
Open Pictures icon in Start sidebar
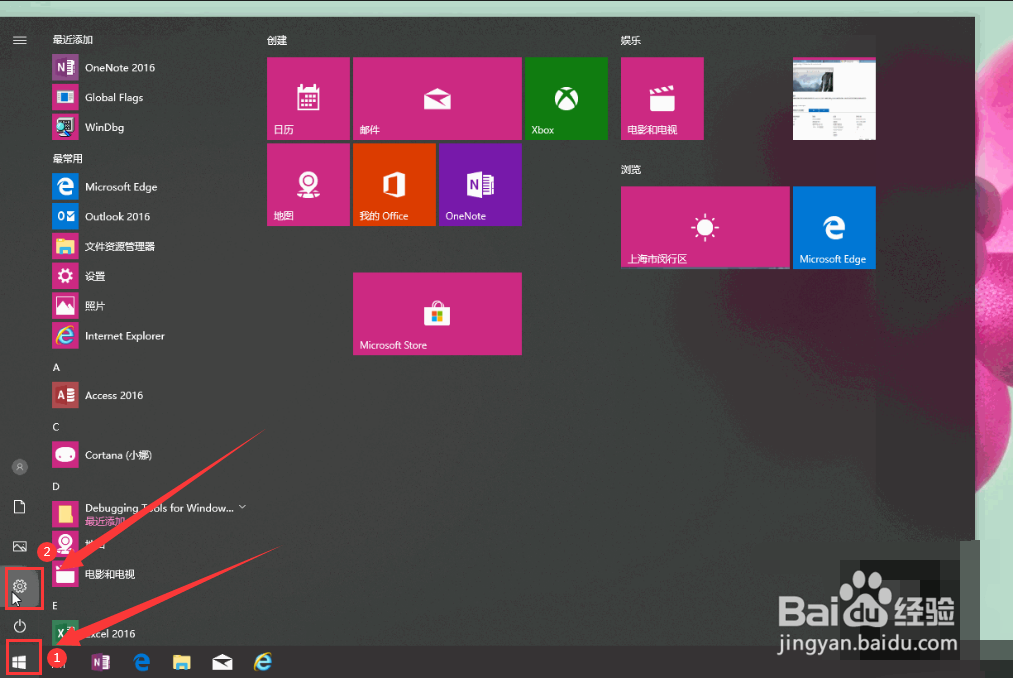(x=20, y=547)
